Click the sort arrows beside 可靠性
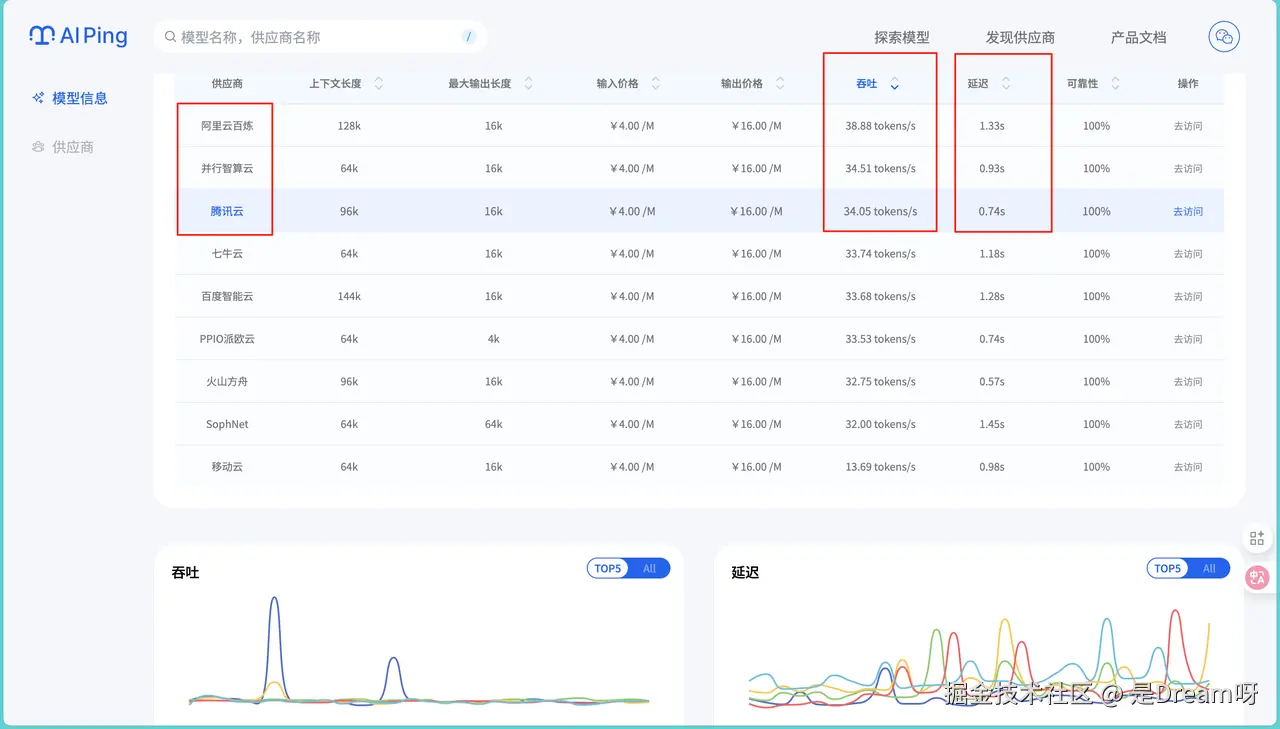The width and height of the screenshot is (1280, 729). 1115,84
